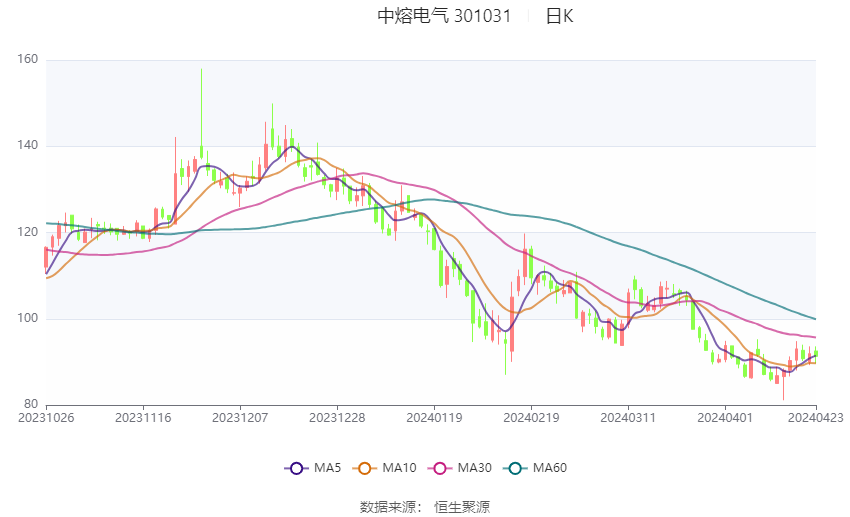
Task: Click the chart title 中熔电气 301031
Action: [444, 16]
